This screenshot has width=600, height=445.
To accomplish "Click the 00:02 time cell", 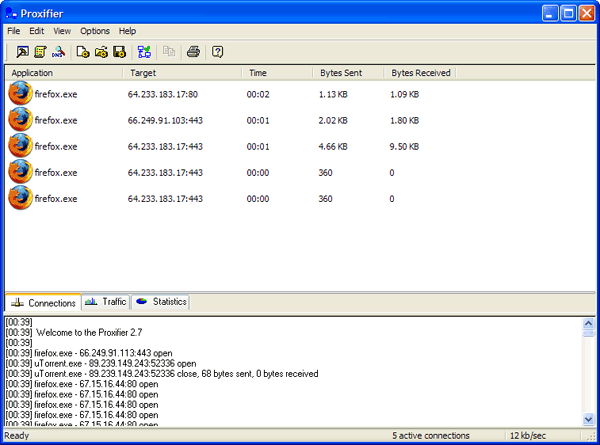I will click(258, 94).
